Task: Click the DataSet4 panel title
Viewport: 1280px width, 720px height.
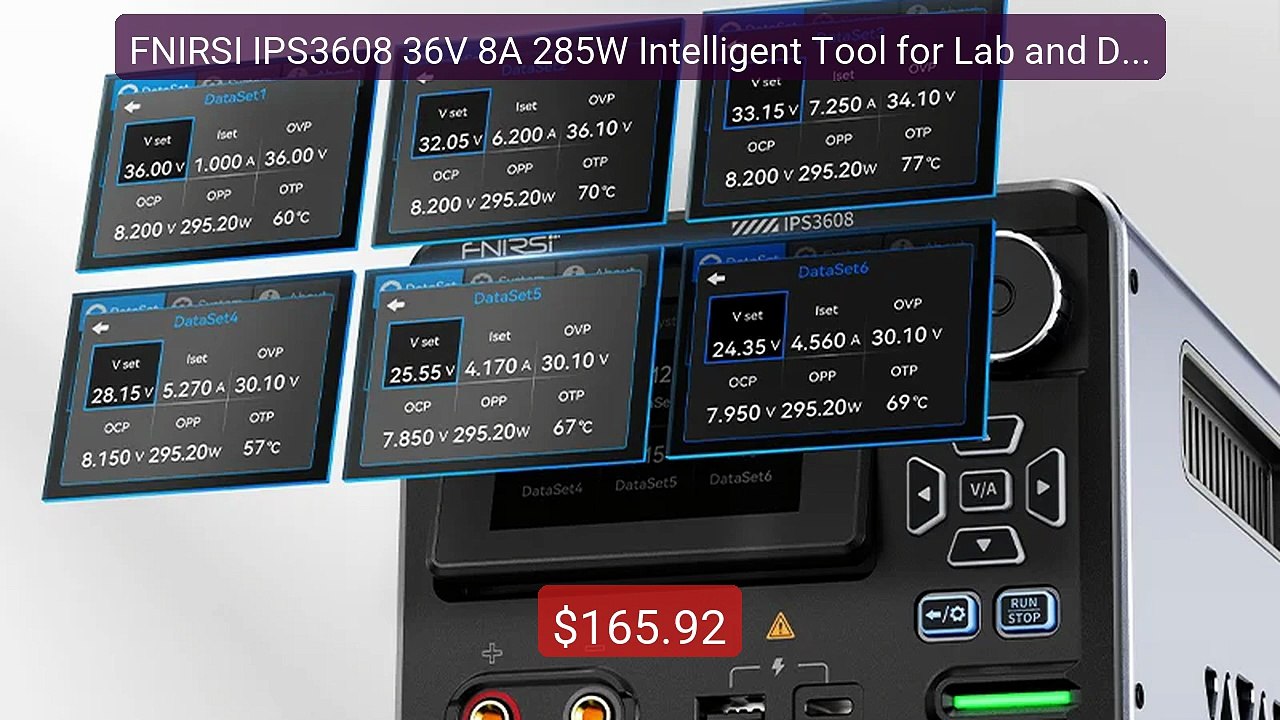Action: [205, 320]
